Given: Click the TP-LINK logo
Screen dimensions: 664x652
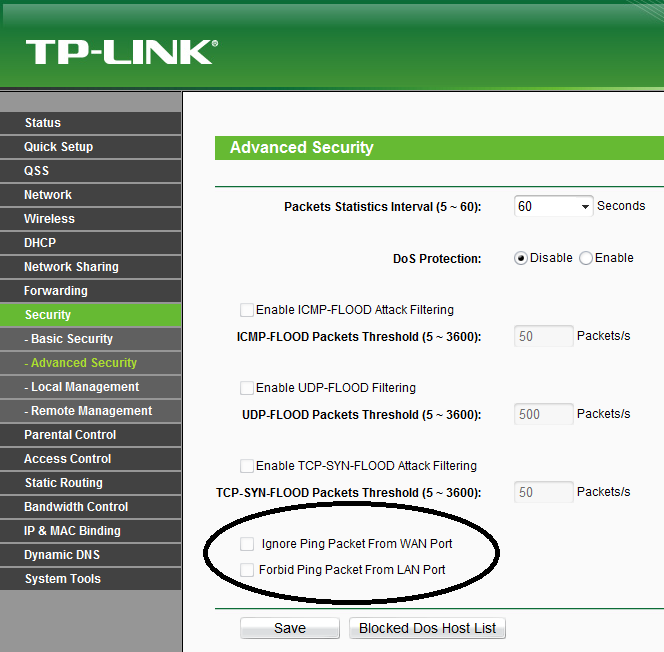Looking at the screenshot, I should pyautogui.click(x=122, y=52).
